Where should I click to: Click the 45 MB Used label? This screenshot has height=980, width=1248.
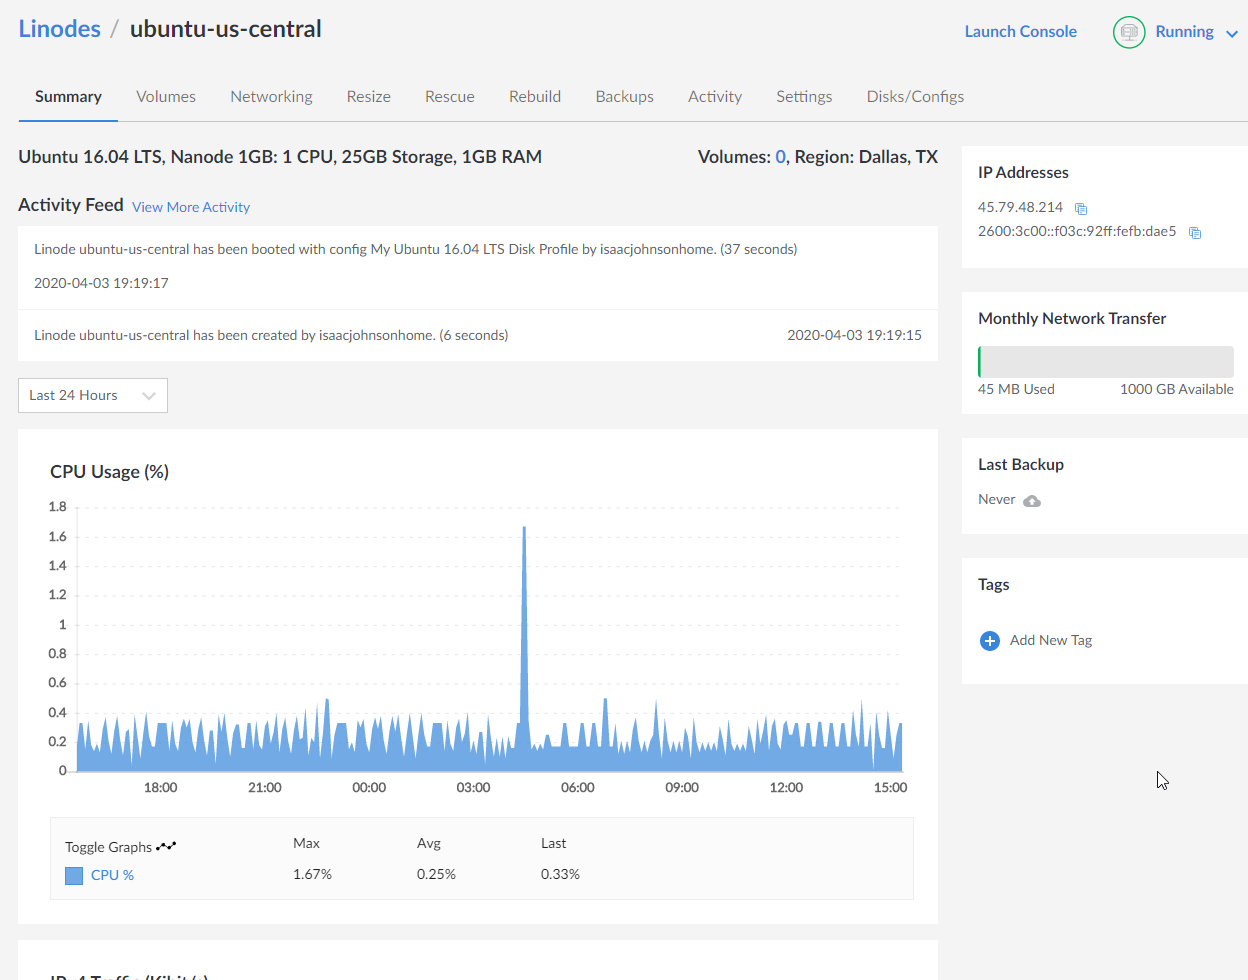coord(1016,390)
